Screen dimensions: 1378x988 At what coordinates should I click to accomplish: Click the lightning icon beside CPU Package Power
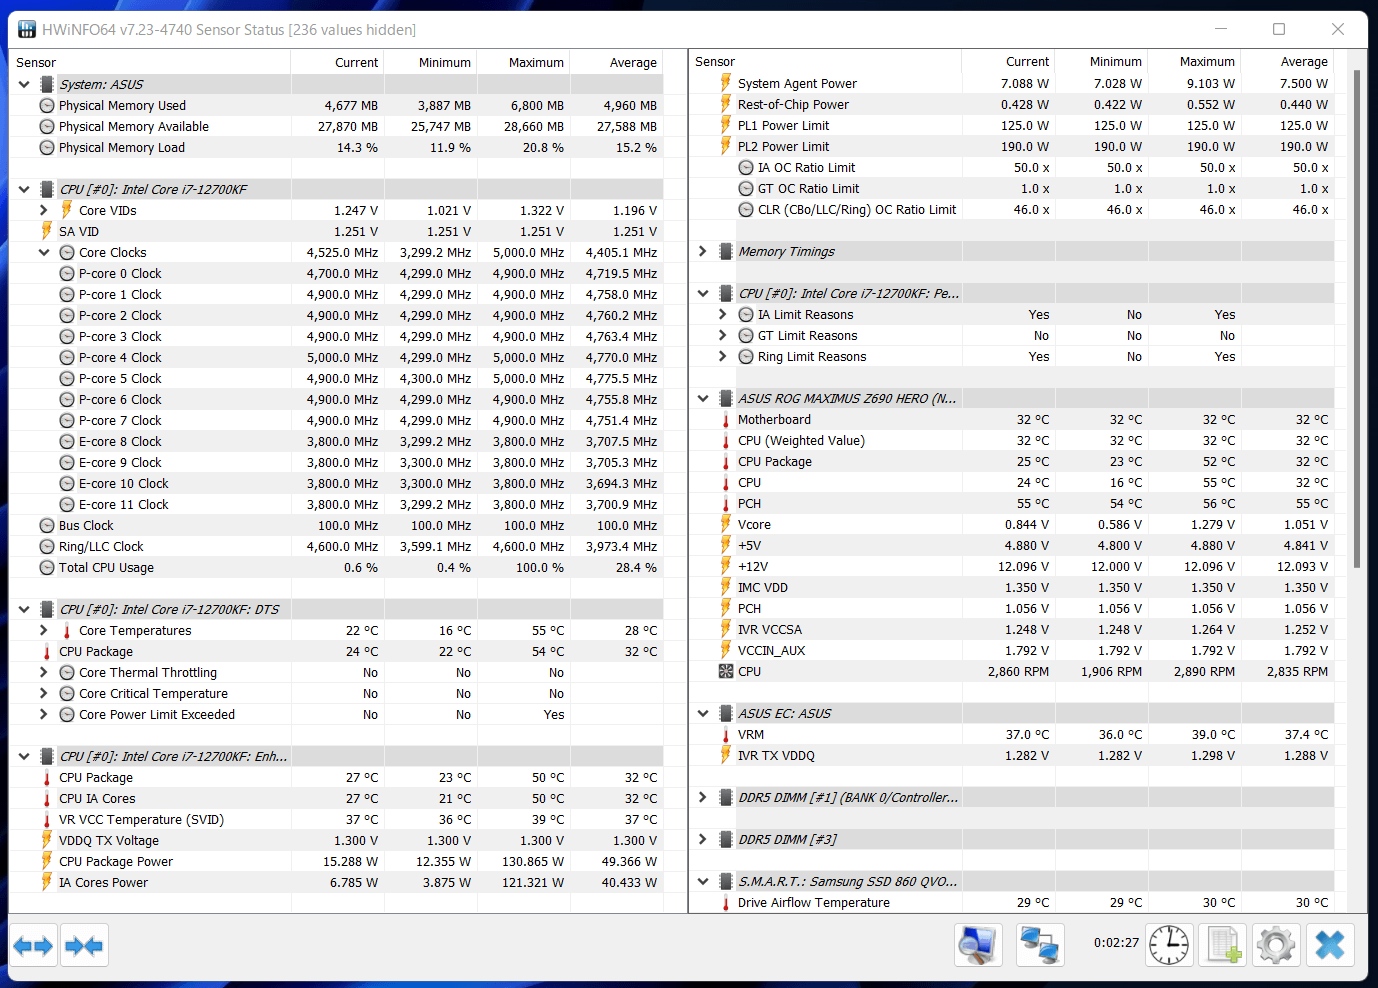[47, 862]
